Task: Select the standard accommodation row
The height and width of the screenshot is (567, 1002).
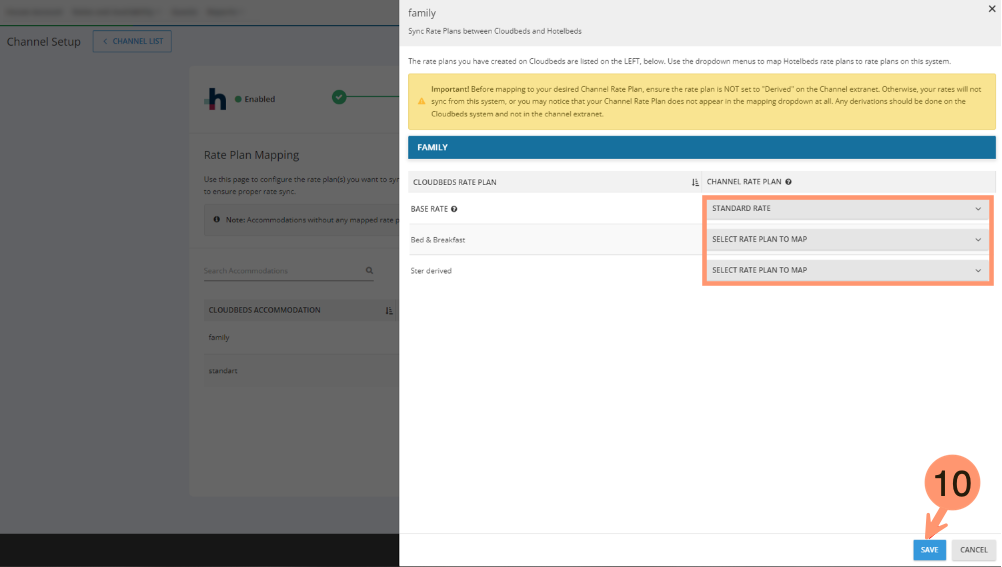Action: point(223,371)
